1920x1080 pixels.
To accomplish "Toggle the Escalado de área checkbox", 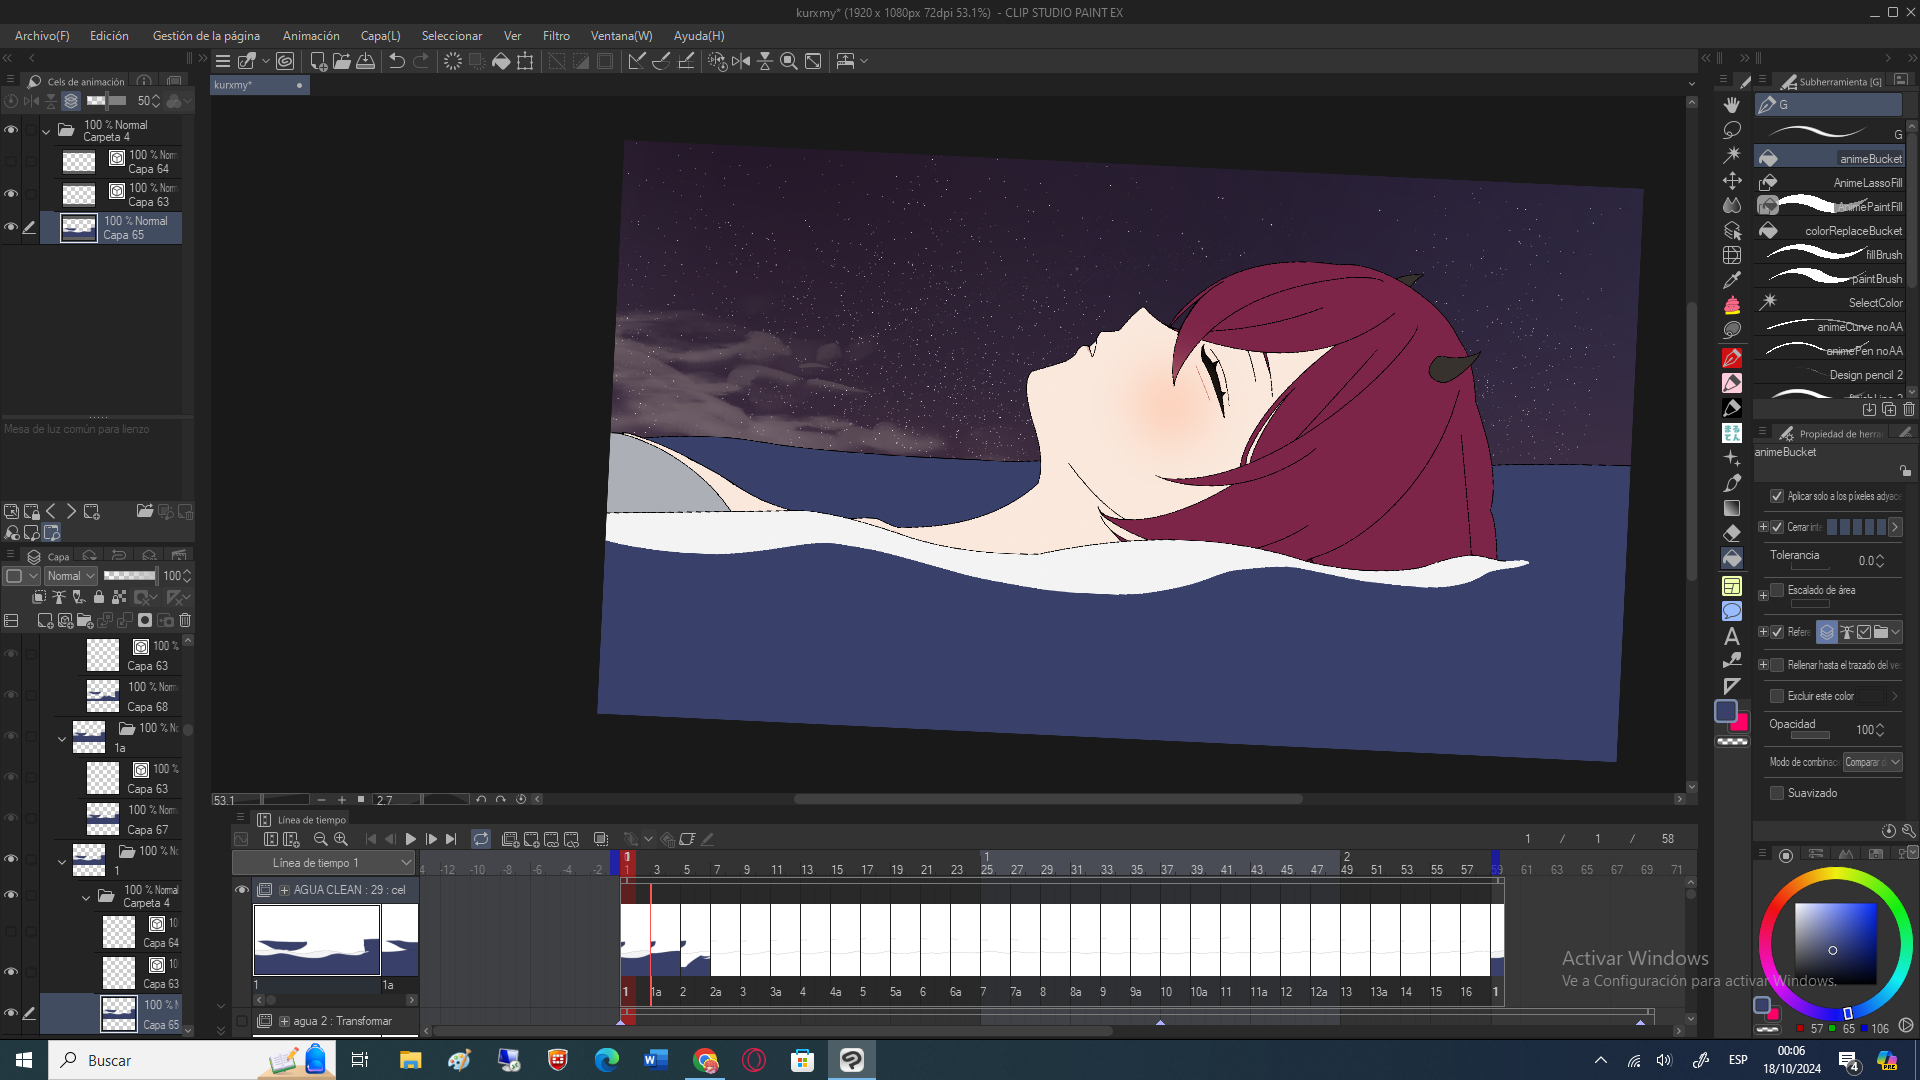I will click(x=1777, y=590).
